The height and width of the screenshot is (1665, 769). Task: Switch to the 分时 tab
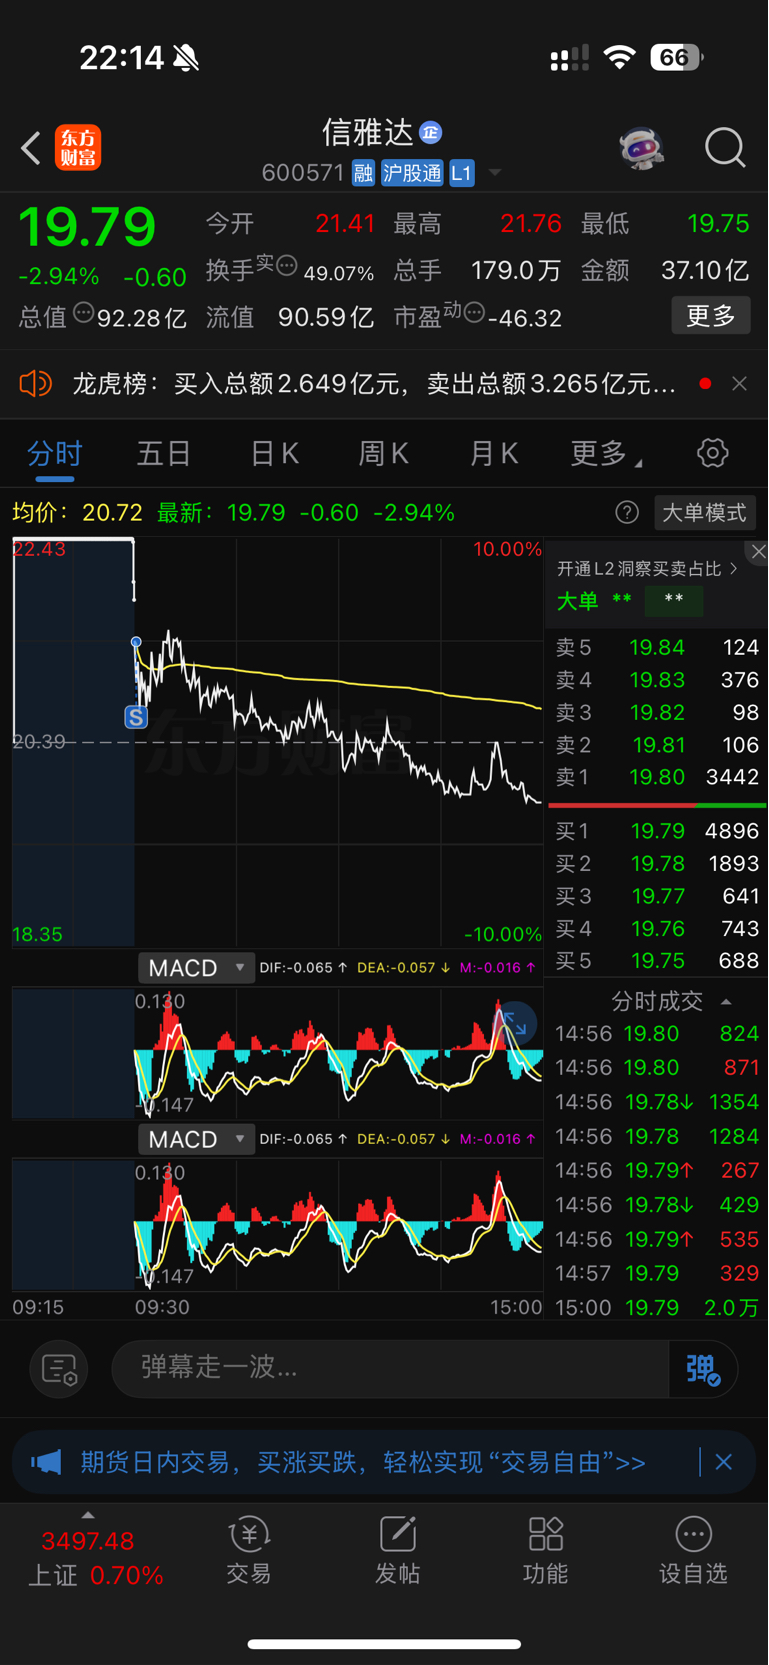tap(55, 454)
